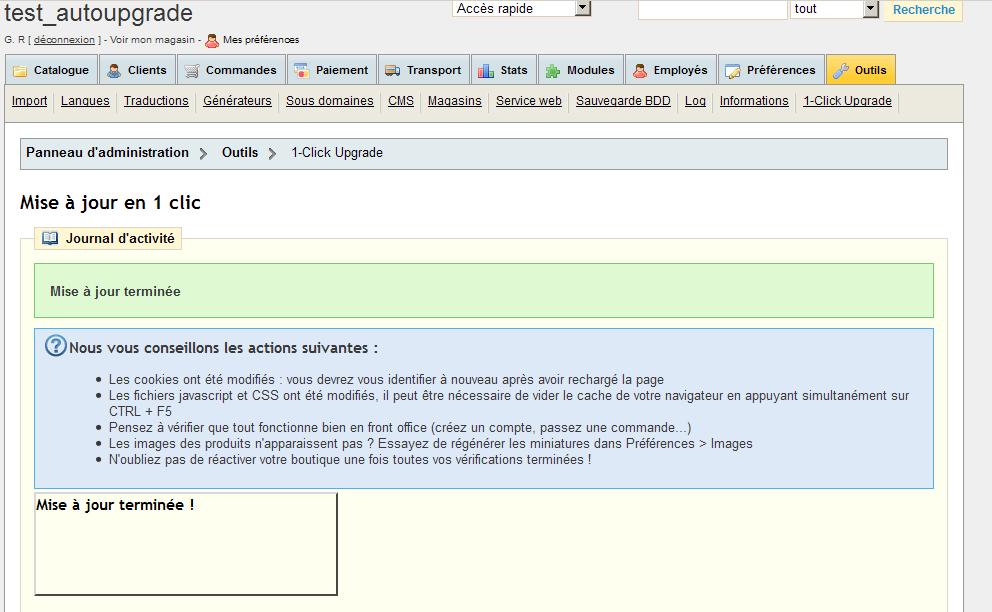Click the déconnexion link
The width and height of the screenshot is (992, 612).
[x=64, y=39]
